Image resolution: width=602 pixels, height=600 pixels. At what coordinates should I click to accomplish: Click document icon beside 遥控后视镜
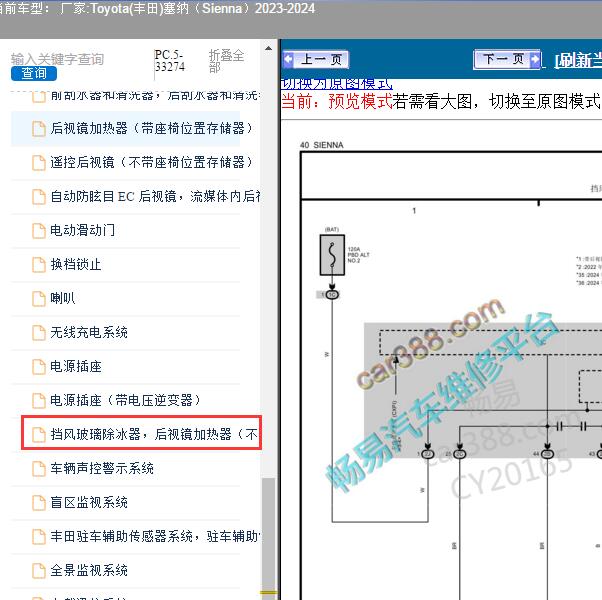point(39,163)
